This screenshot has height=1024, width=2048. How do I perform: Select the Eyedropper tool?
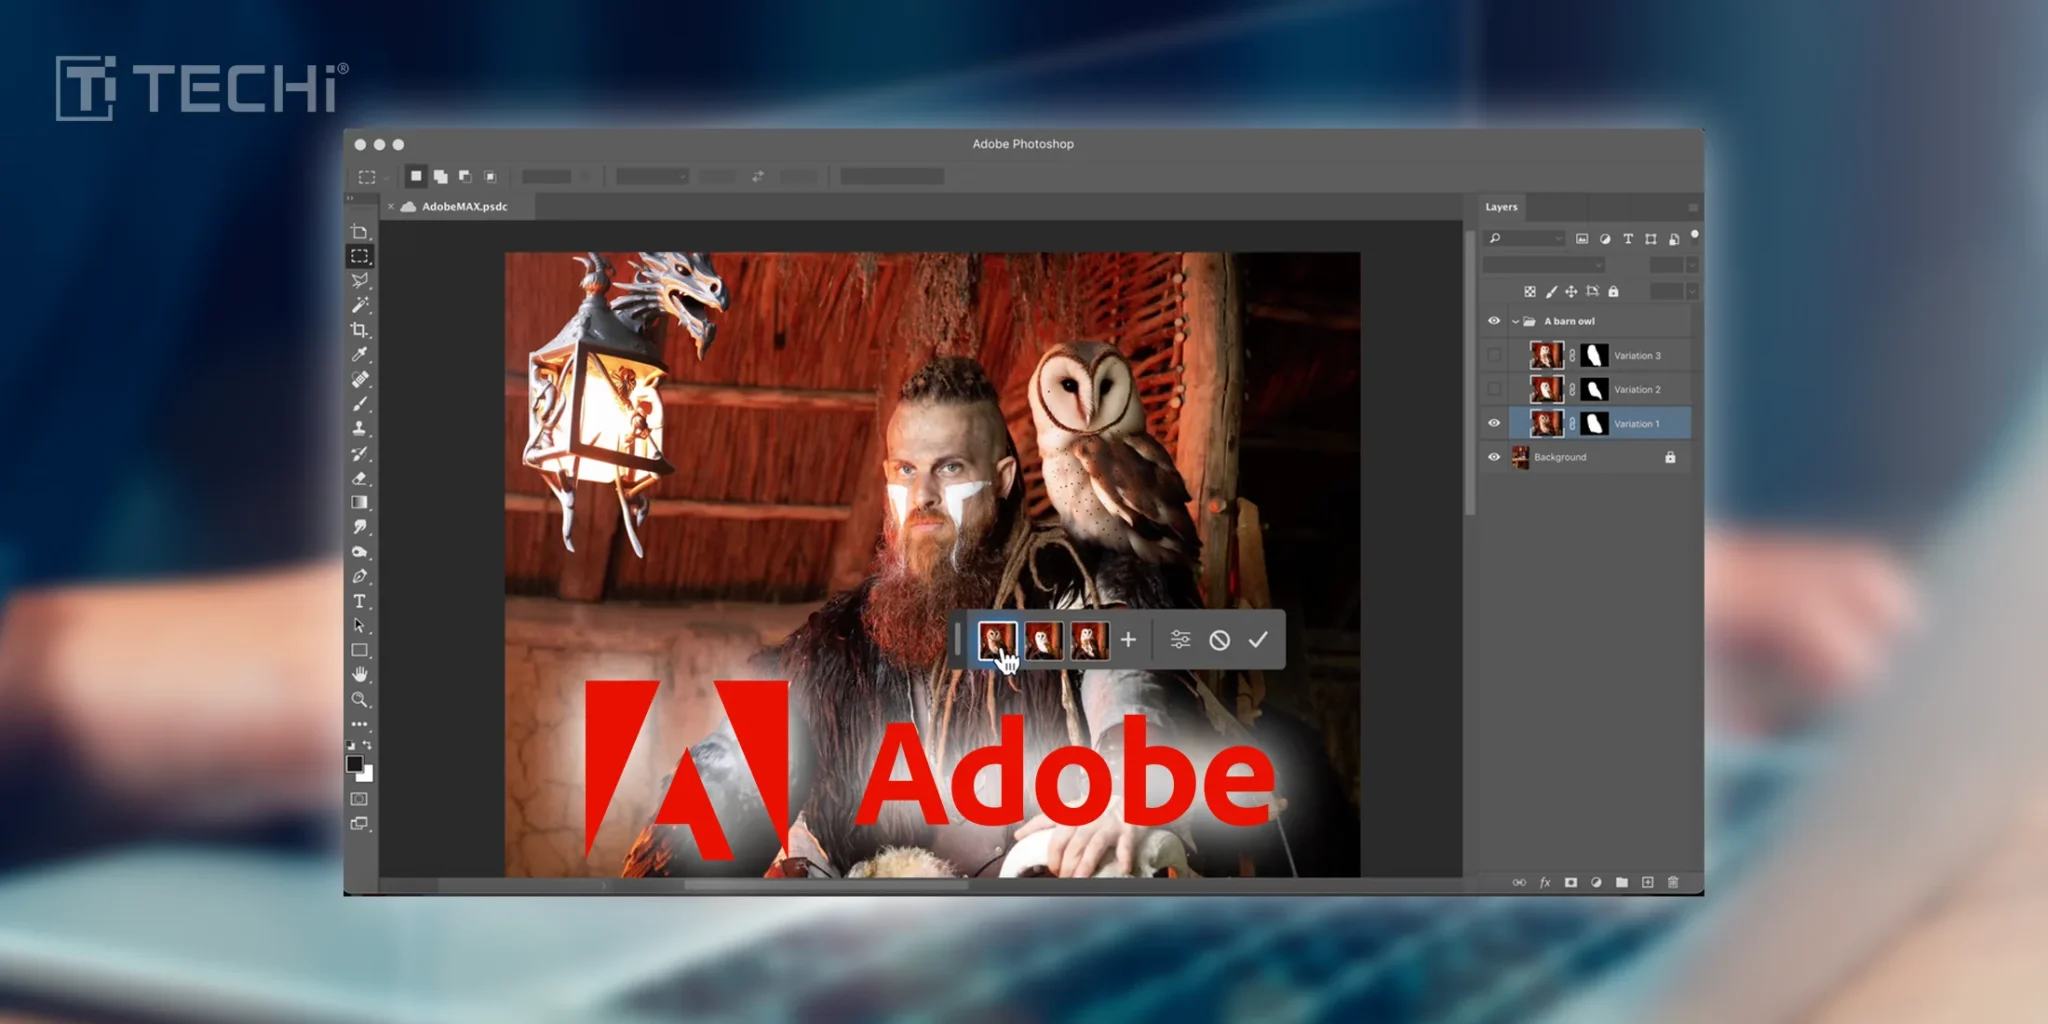[360, 354]
